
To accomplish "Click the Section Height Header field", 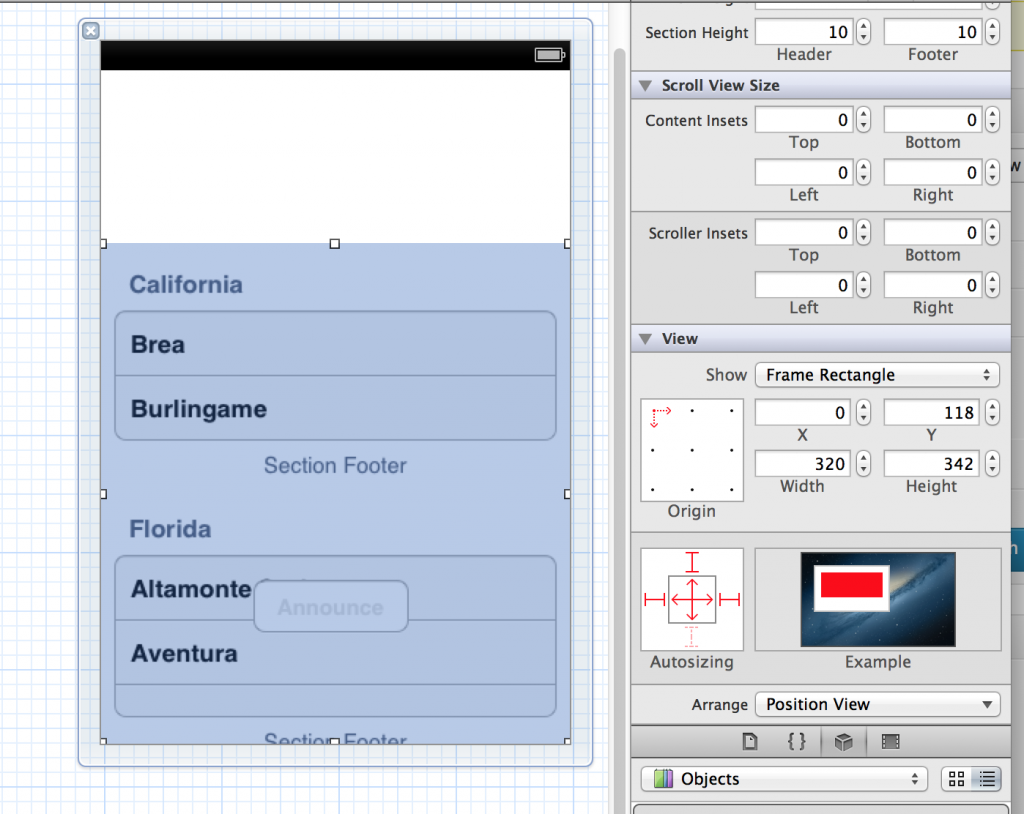I will click(x=804, y=32).
